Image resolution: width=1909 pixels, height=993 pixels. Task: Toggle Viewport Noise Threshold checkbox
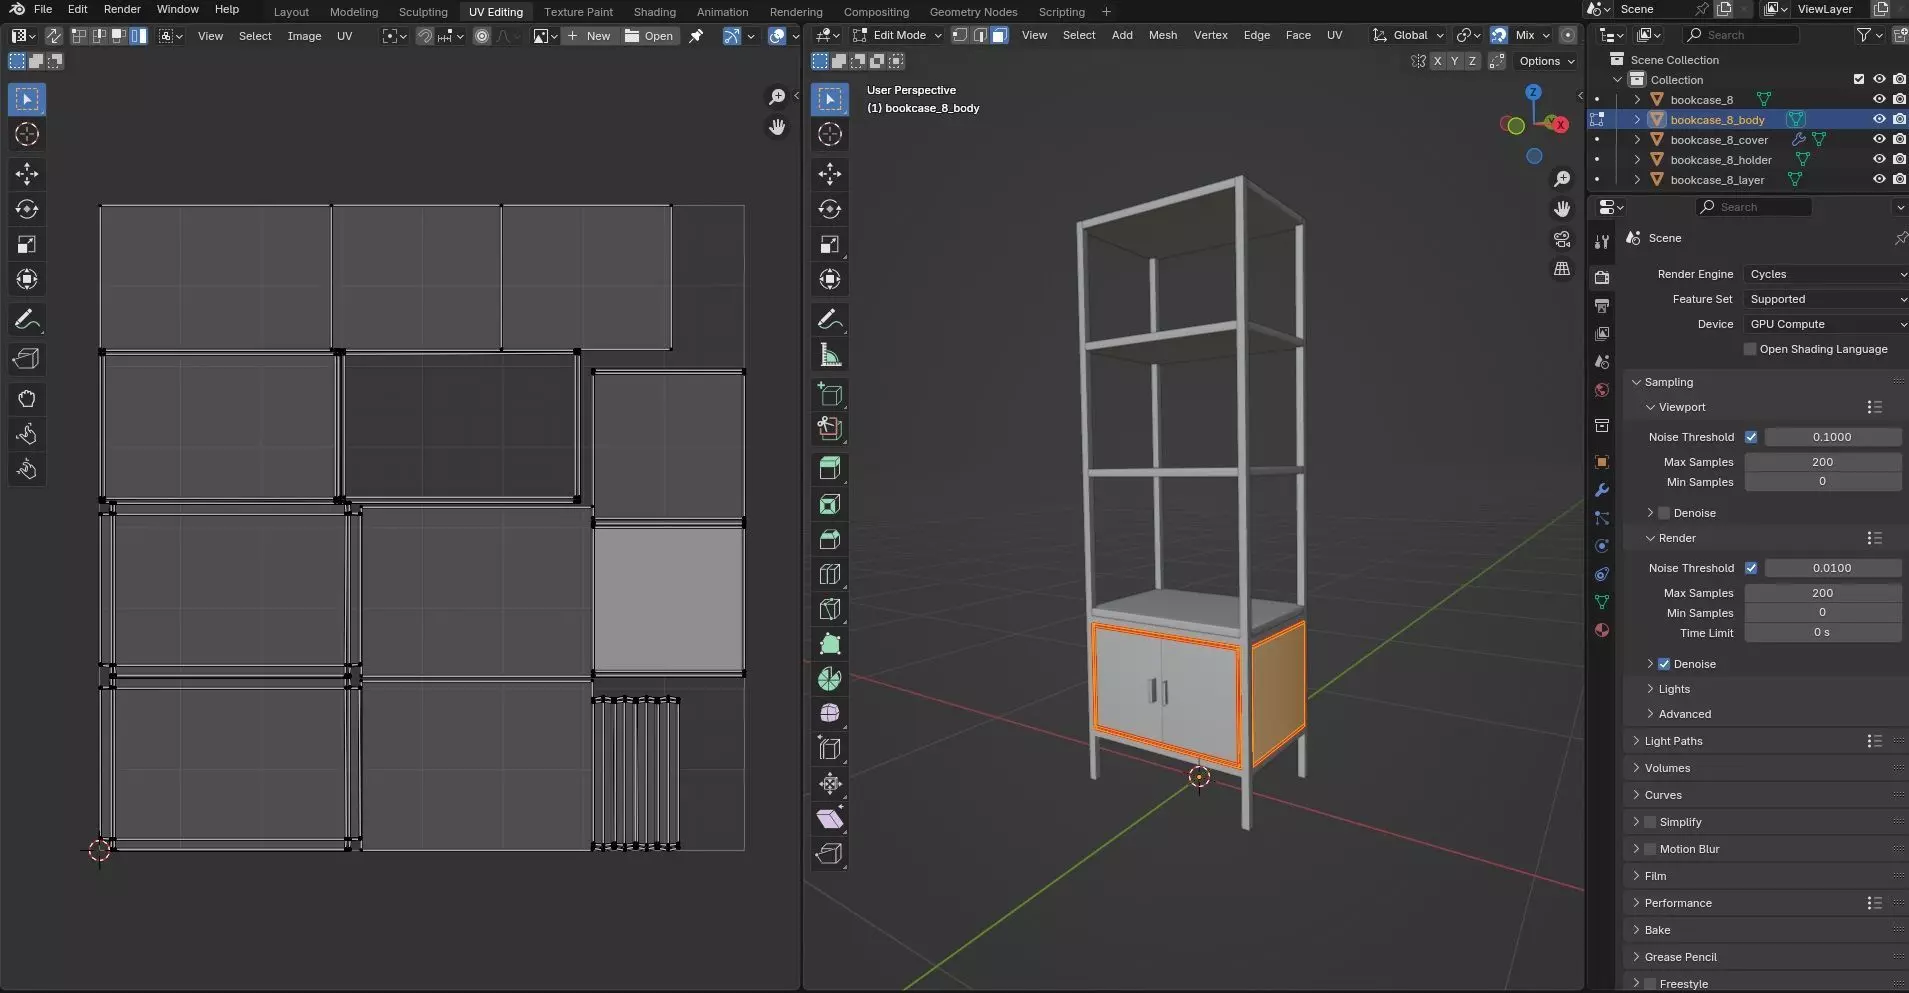click(1751, 437)
